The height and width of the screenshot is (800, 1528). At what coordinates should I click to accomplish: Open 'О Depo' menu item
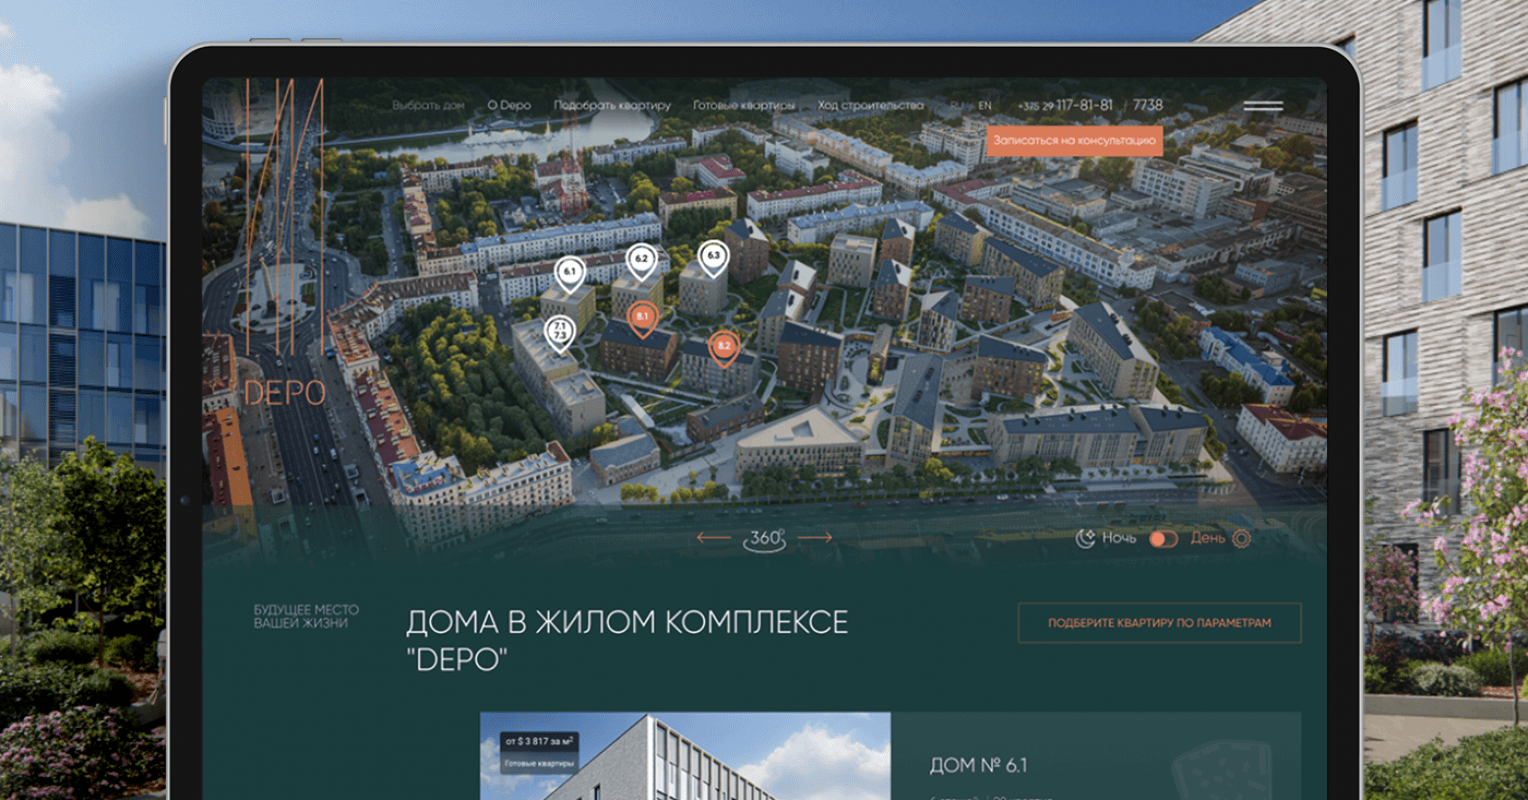(509, 105)
